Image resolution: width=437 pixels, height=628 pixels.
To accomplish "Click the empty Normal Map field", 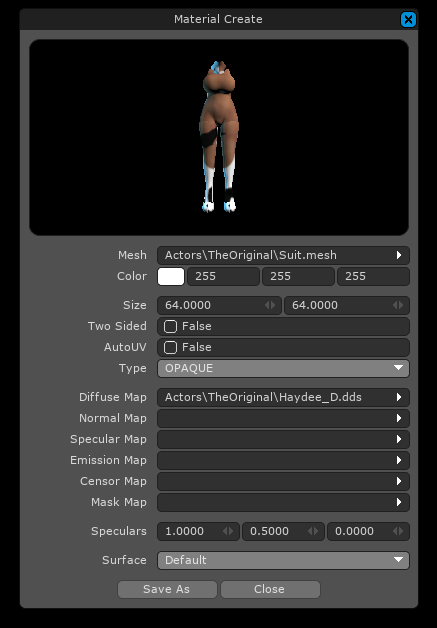I will coord(283,418).
